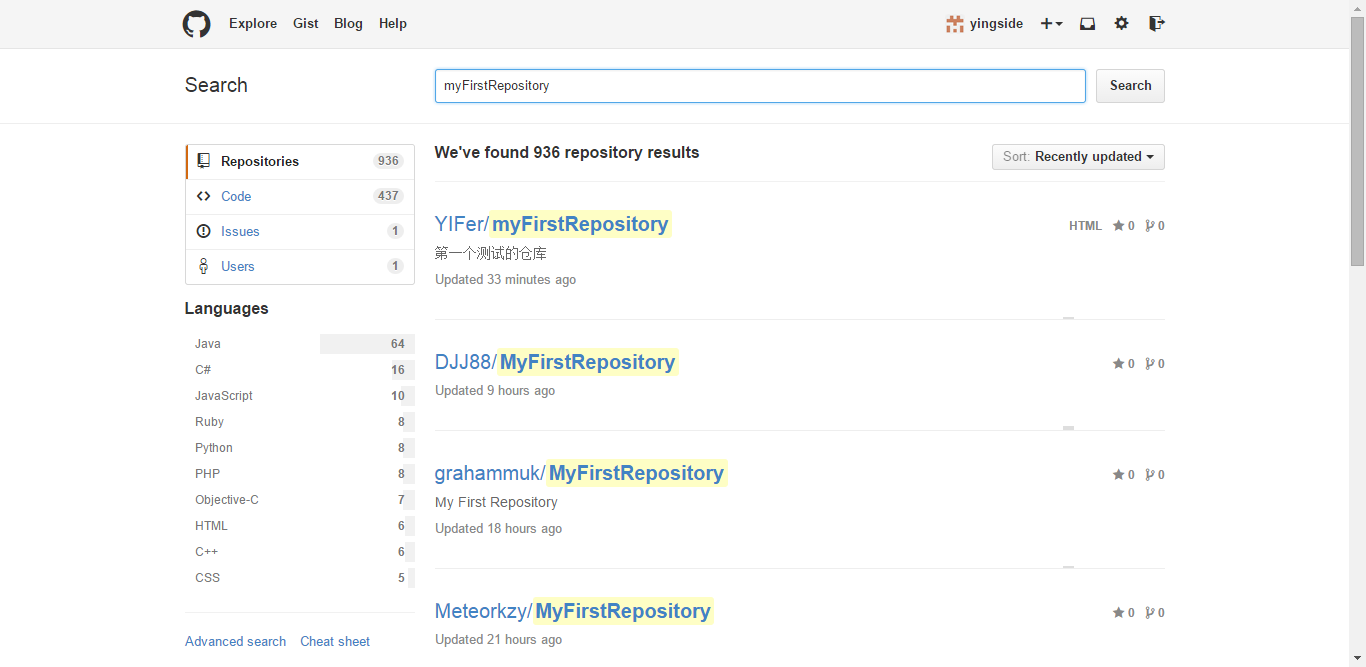
Task: Click the HTML label on YIFer result
Action: (1085, 226)
